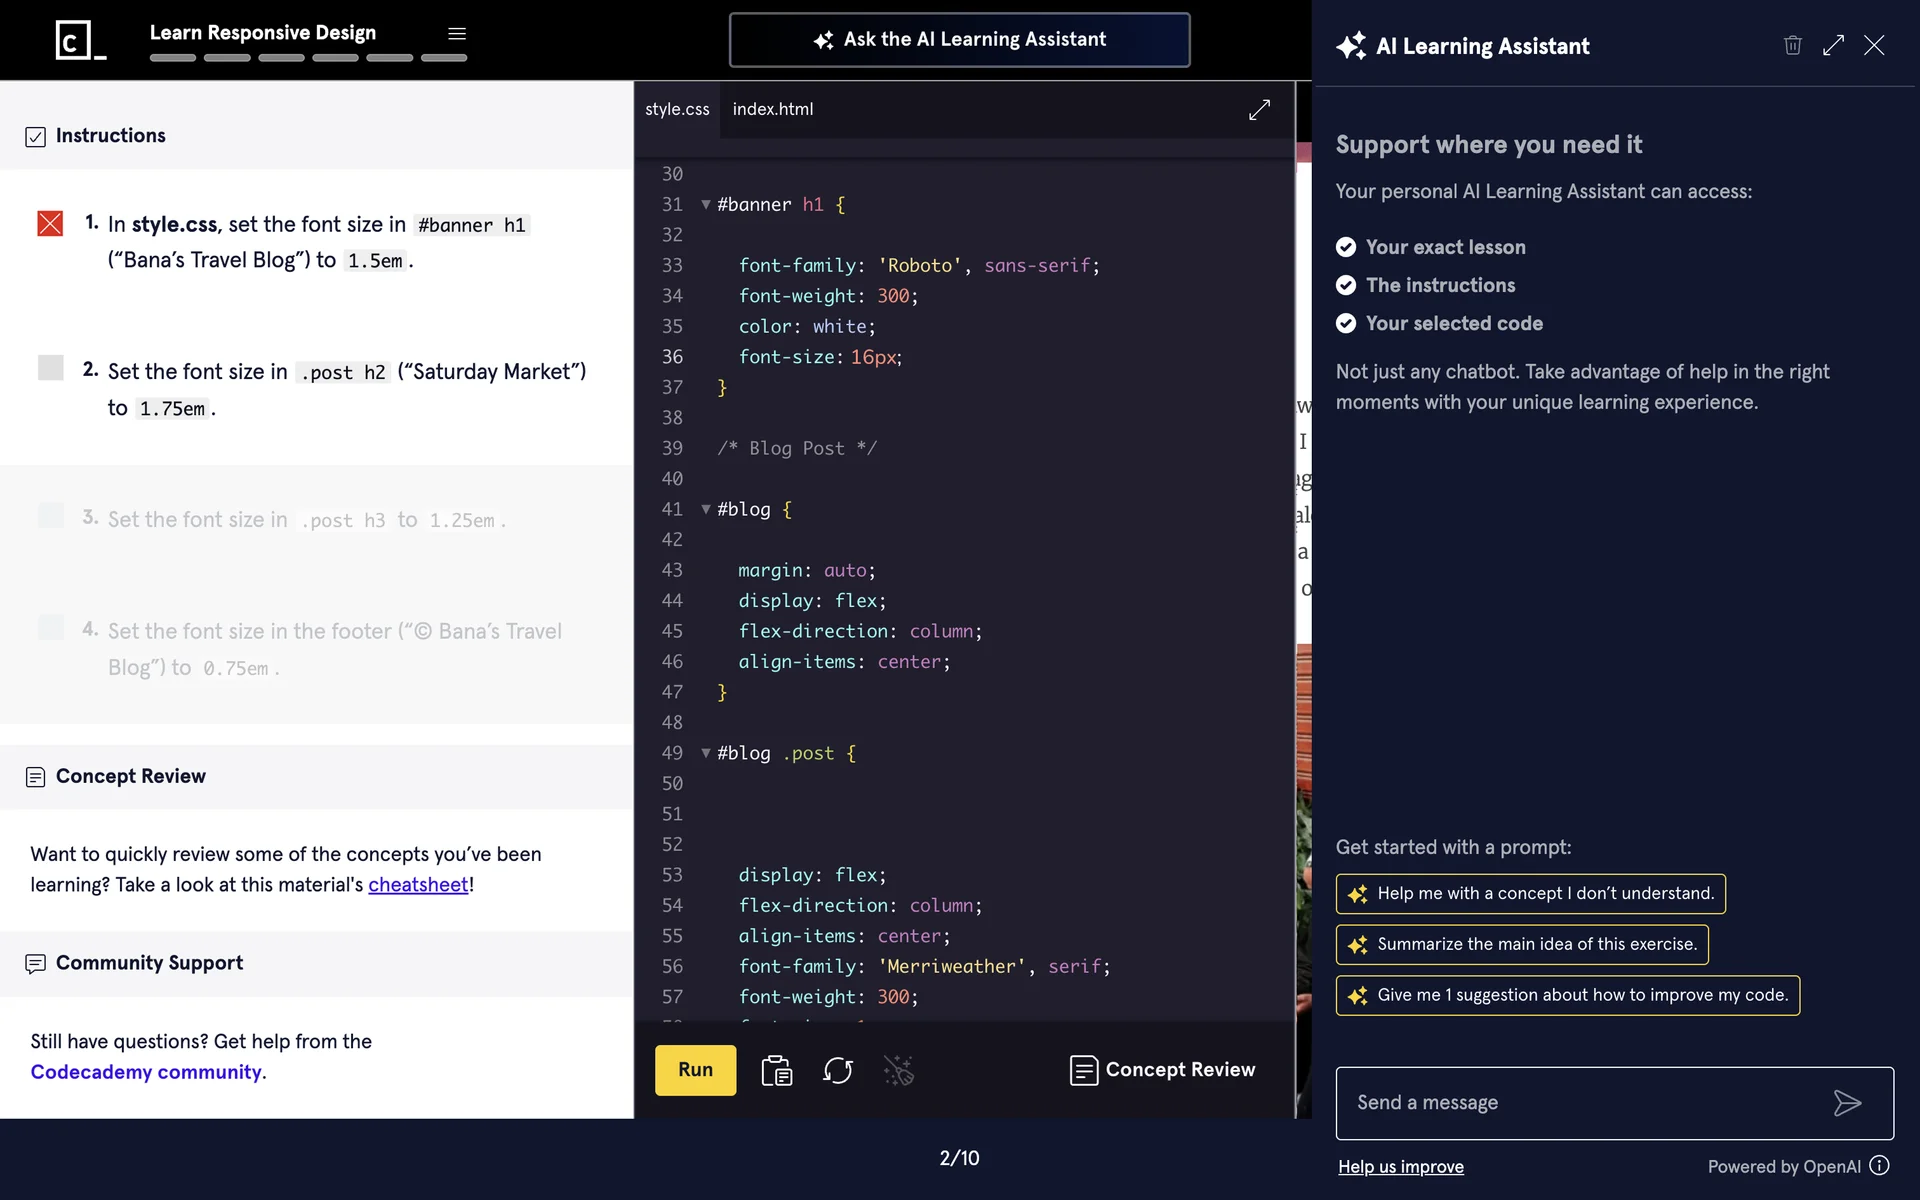Image resolution: width=1920 pixels, height=1200 pixels.
Task: Collapse the #blog rule fold arrow
Action: (x=706, y=509)
